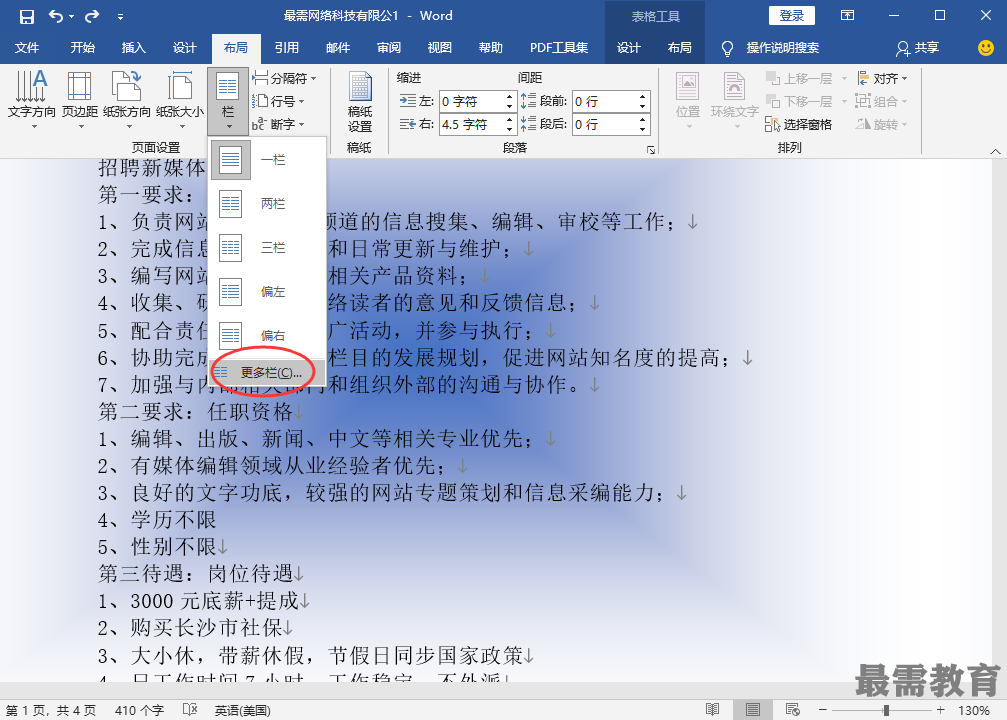Open the quick access toolbar customize arrow
The height and width of the screenshot is (720, 1007).
click(120, 17)
